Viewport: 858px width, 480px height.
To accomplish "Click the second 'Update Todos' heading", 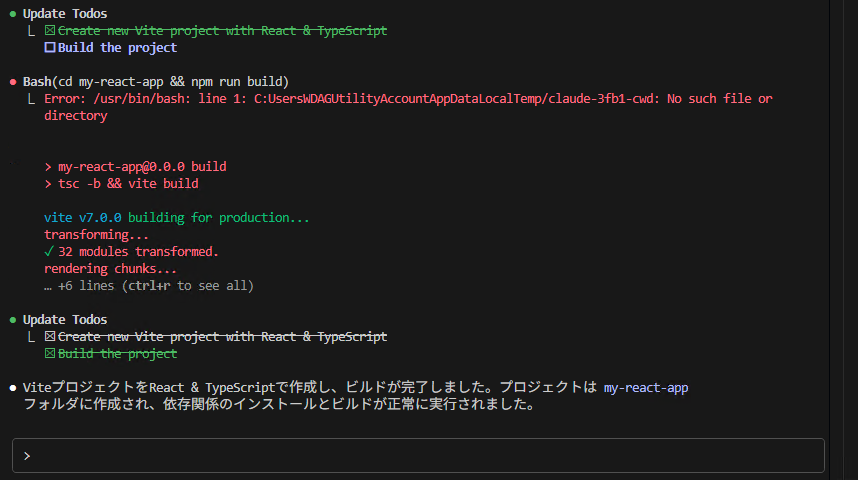I will [65, 320].
